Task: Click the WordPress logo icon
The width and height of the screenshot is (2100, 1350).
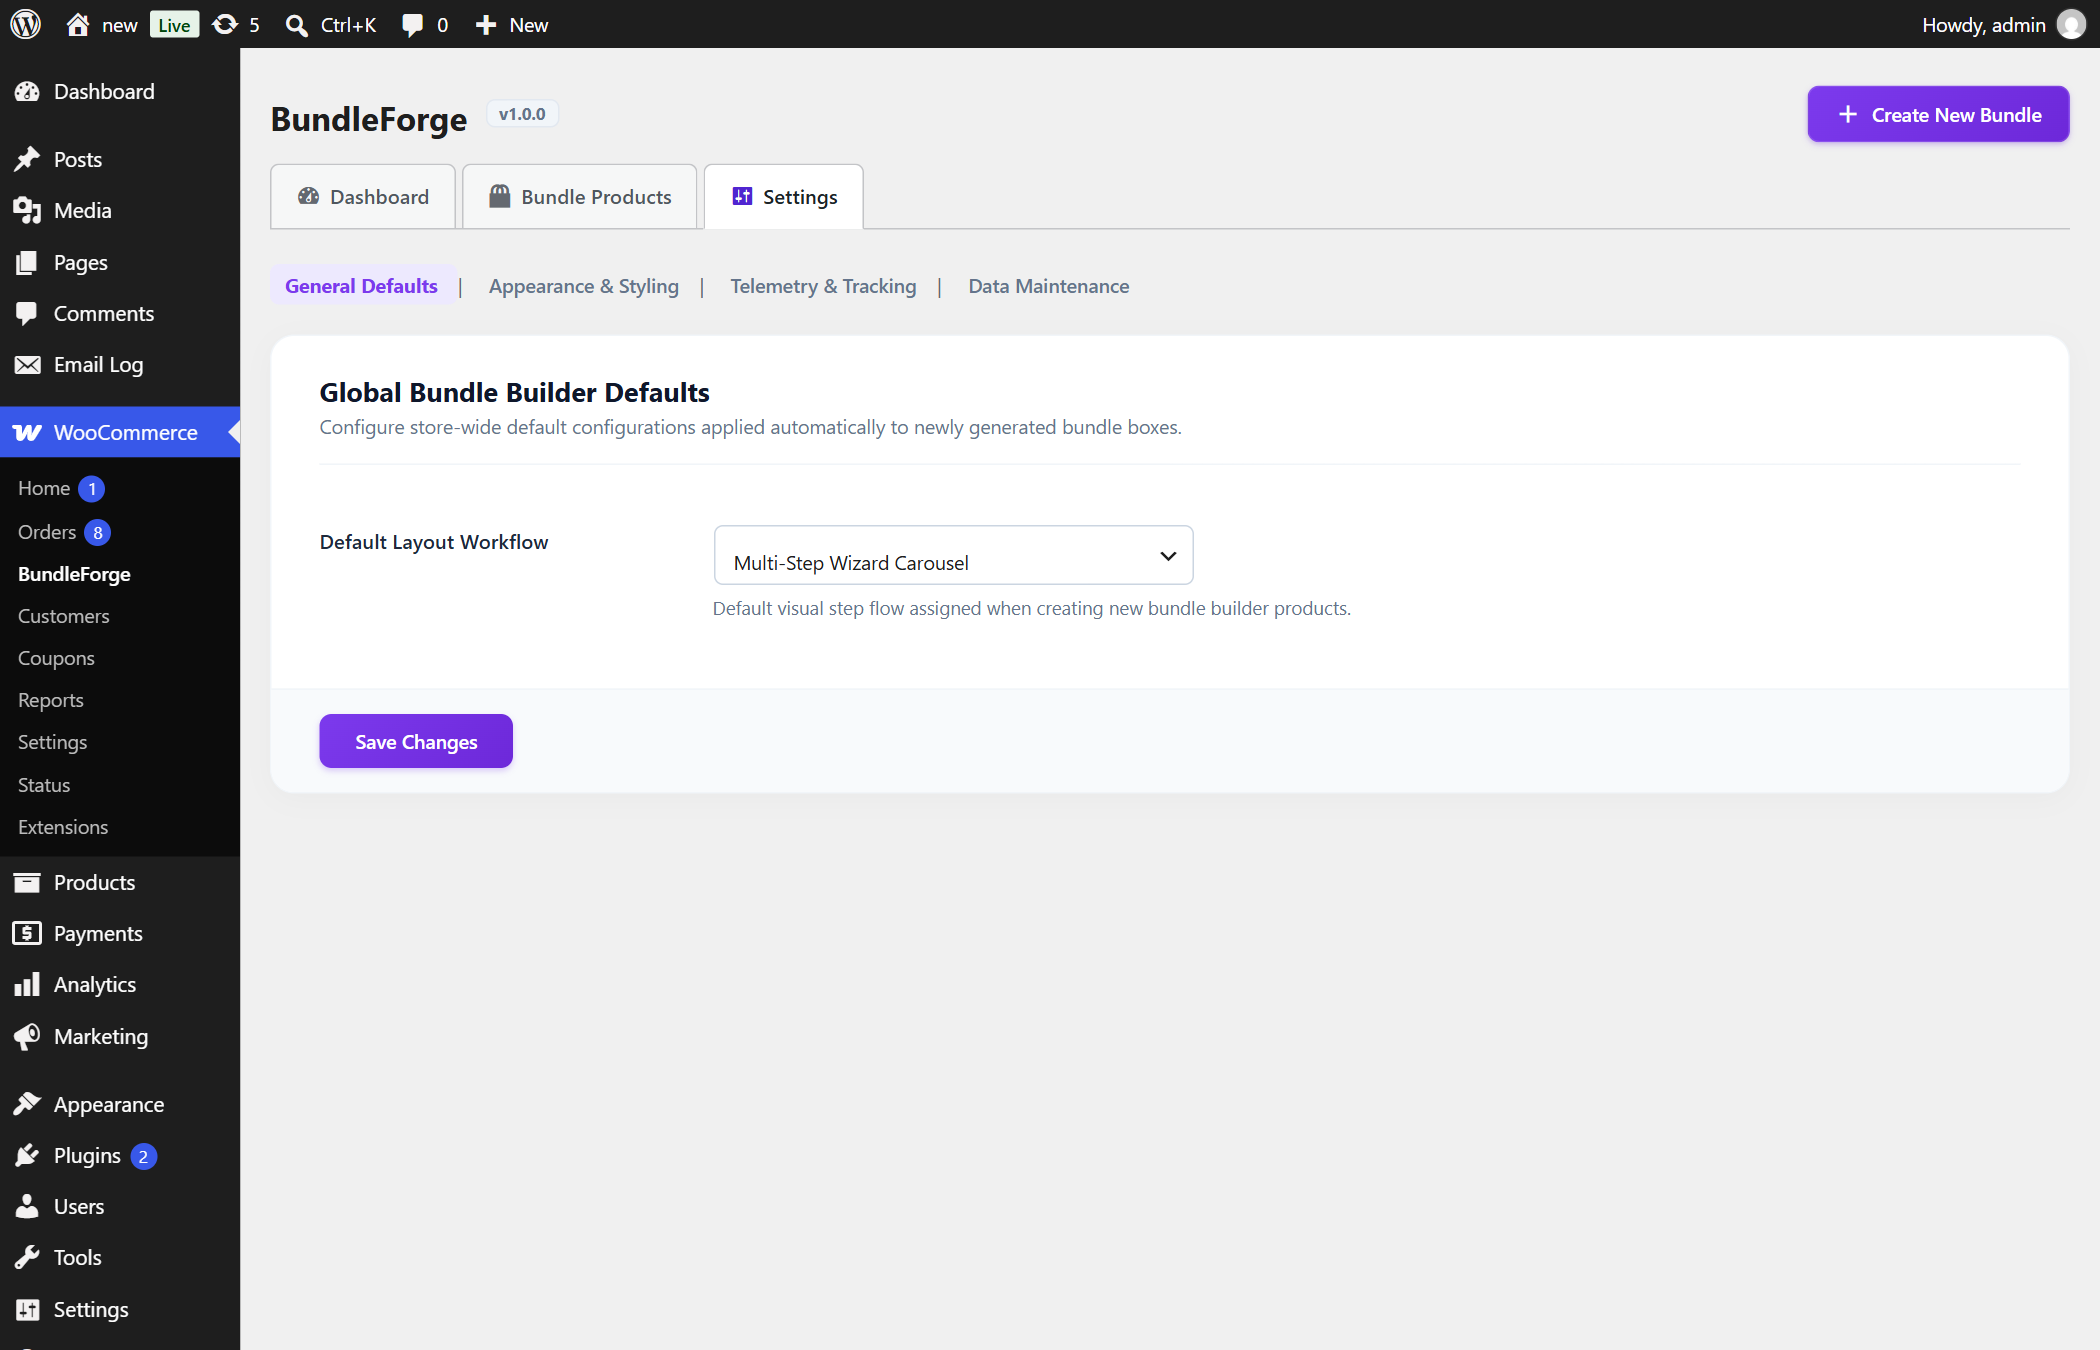Action: (x=26, y=24)
